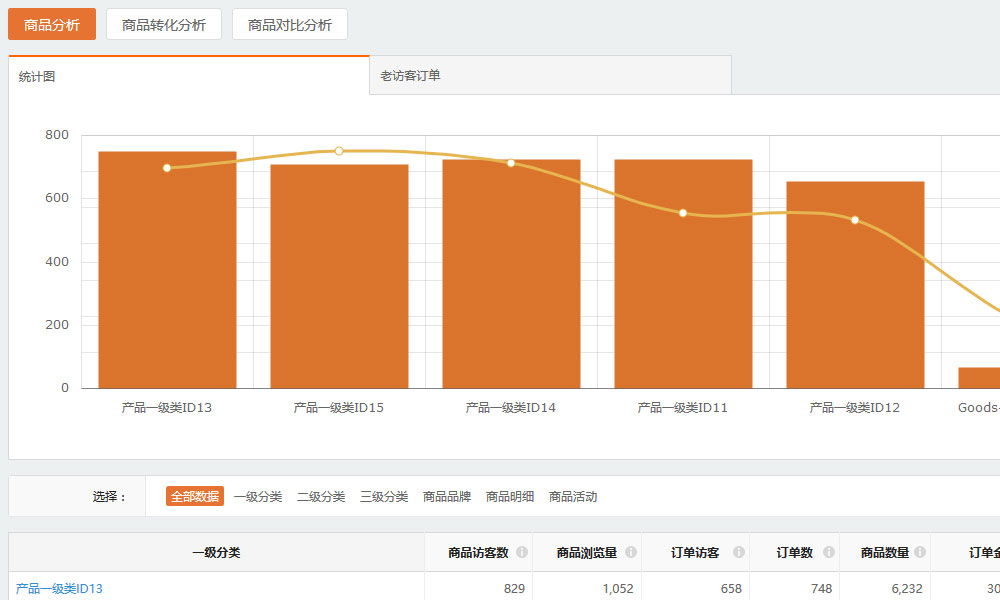Show info tooltip icon for 商品浏览量
The height and width of the screenshot is (600, 1000).
(x=631, y=552)
